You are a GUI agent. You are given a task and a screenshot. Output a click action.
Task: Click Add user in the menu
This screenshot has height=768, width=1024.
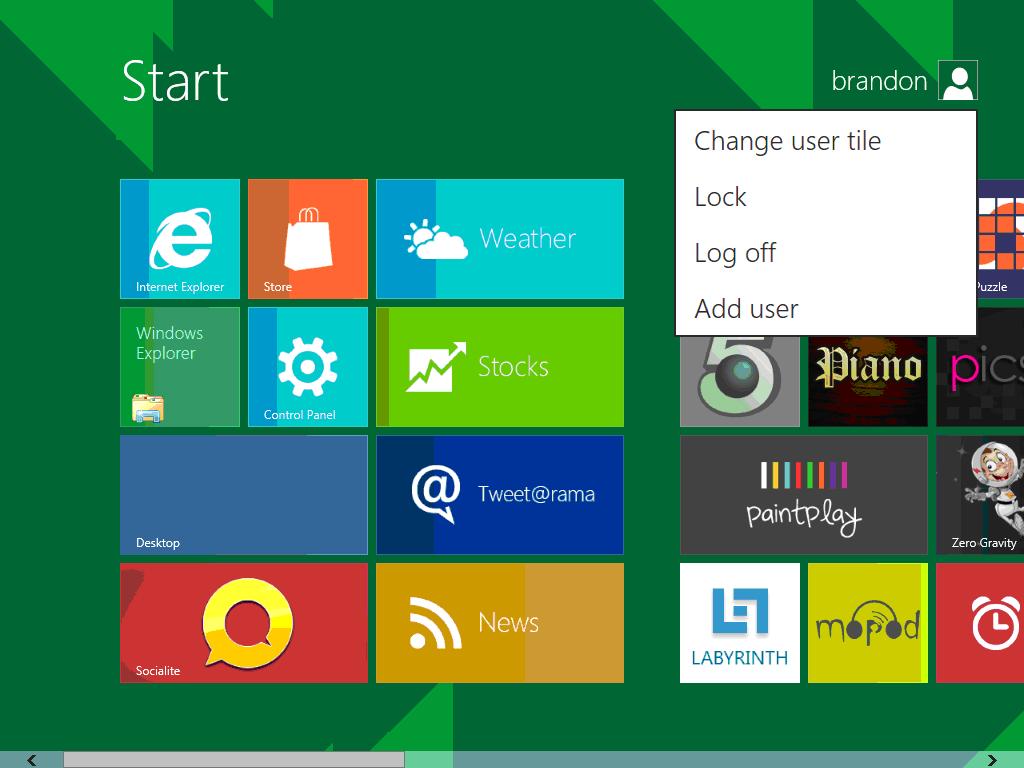746,309
